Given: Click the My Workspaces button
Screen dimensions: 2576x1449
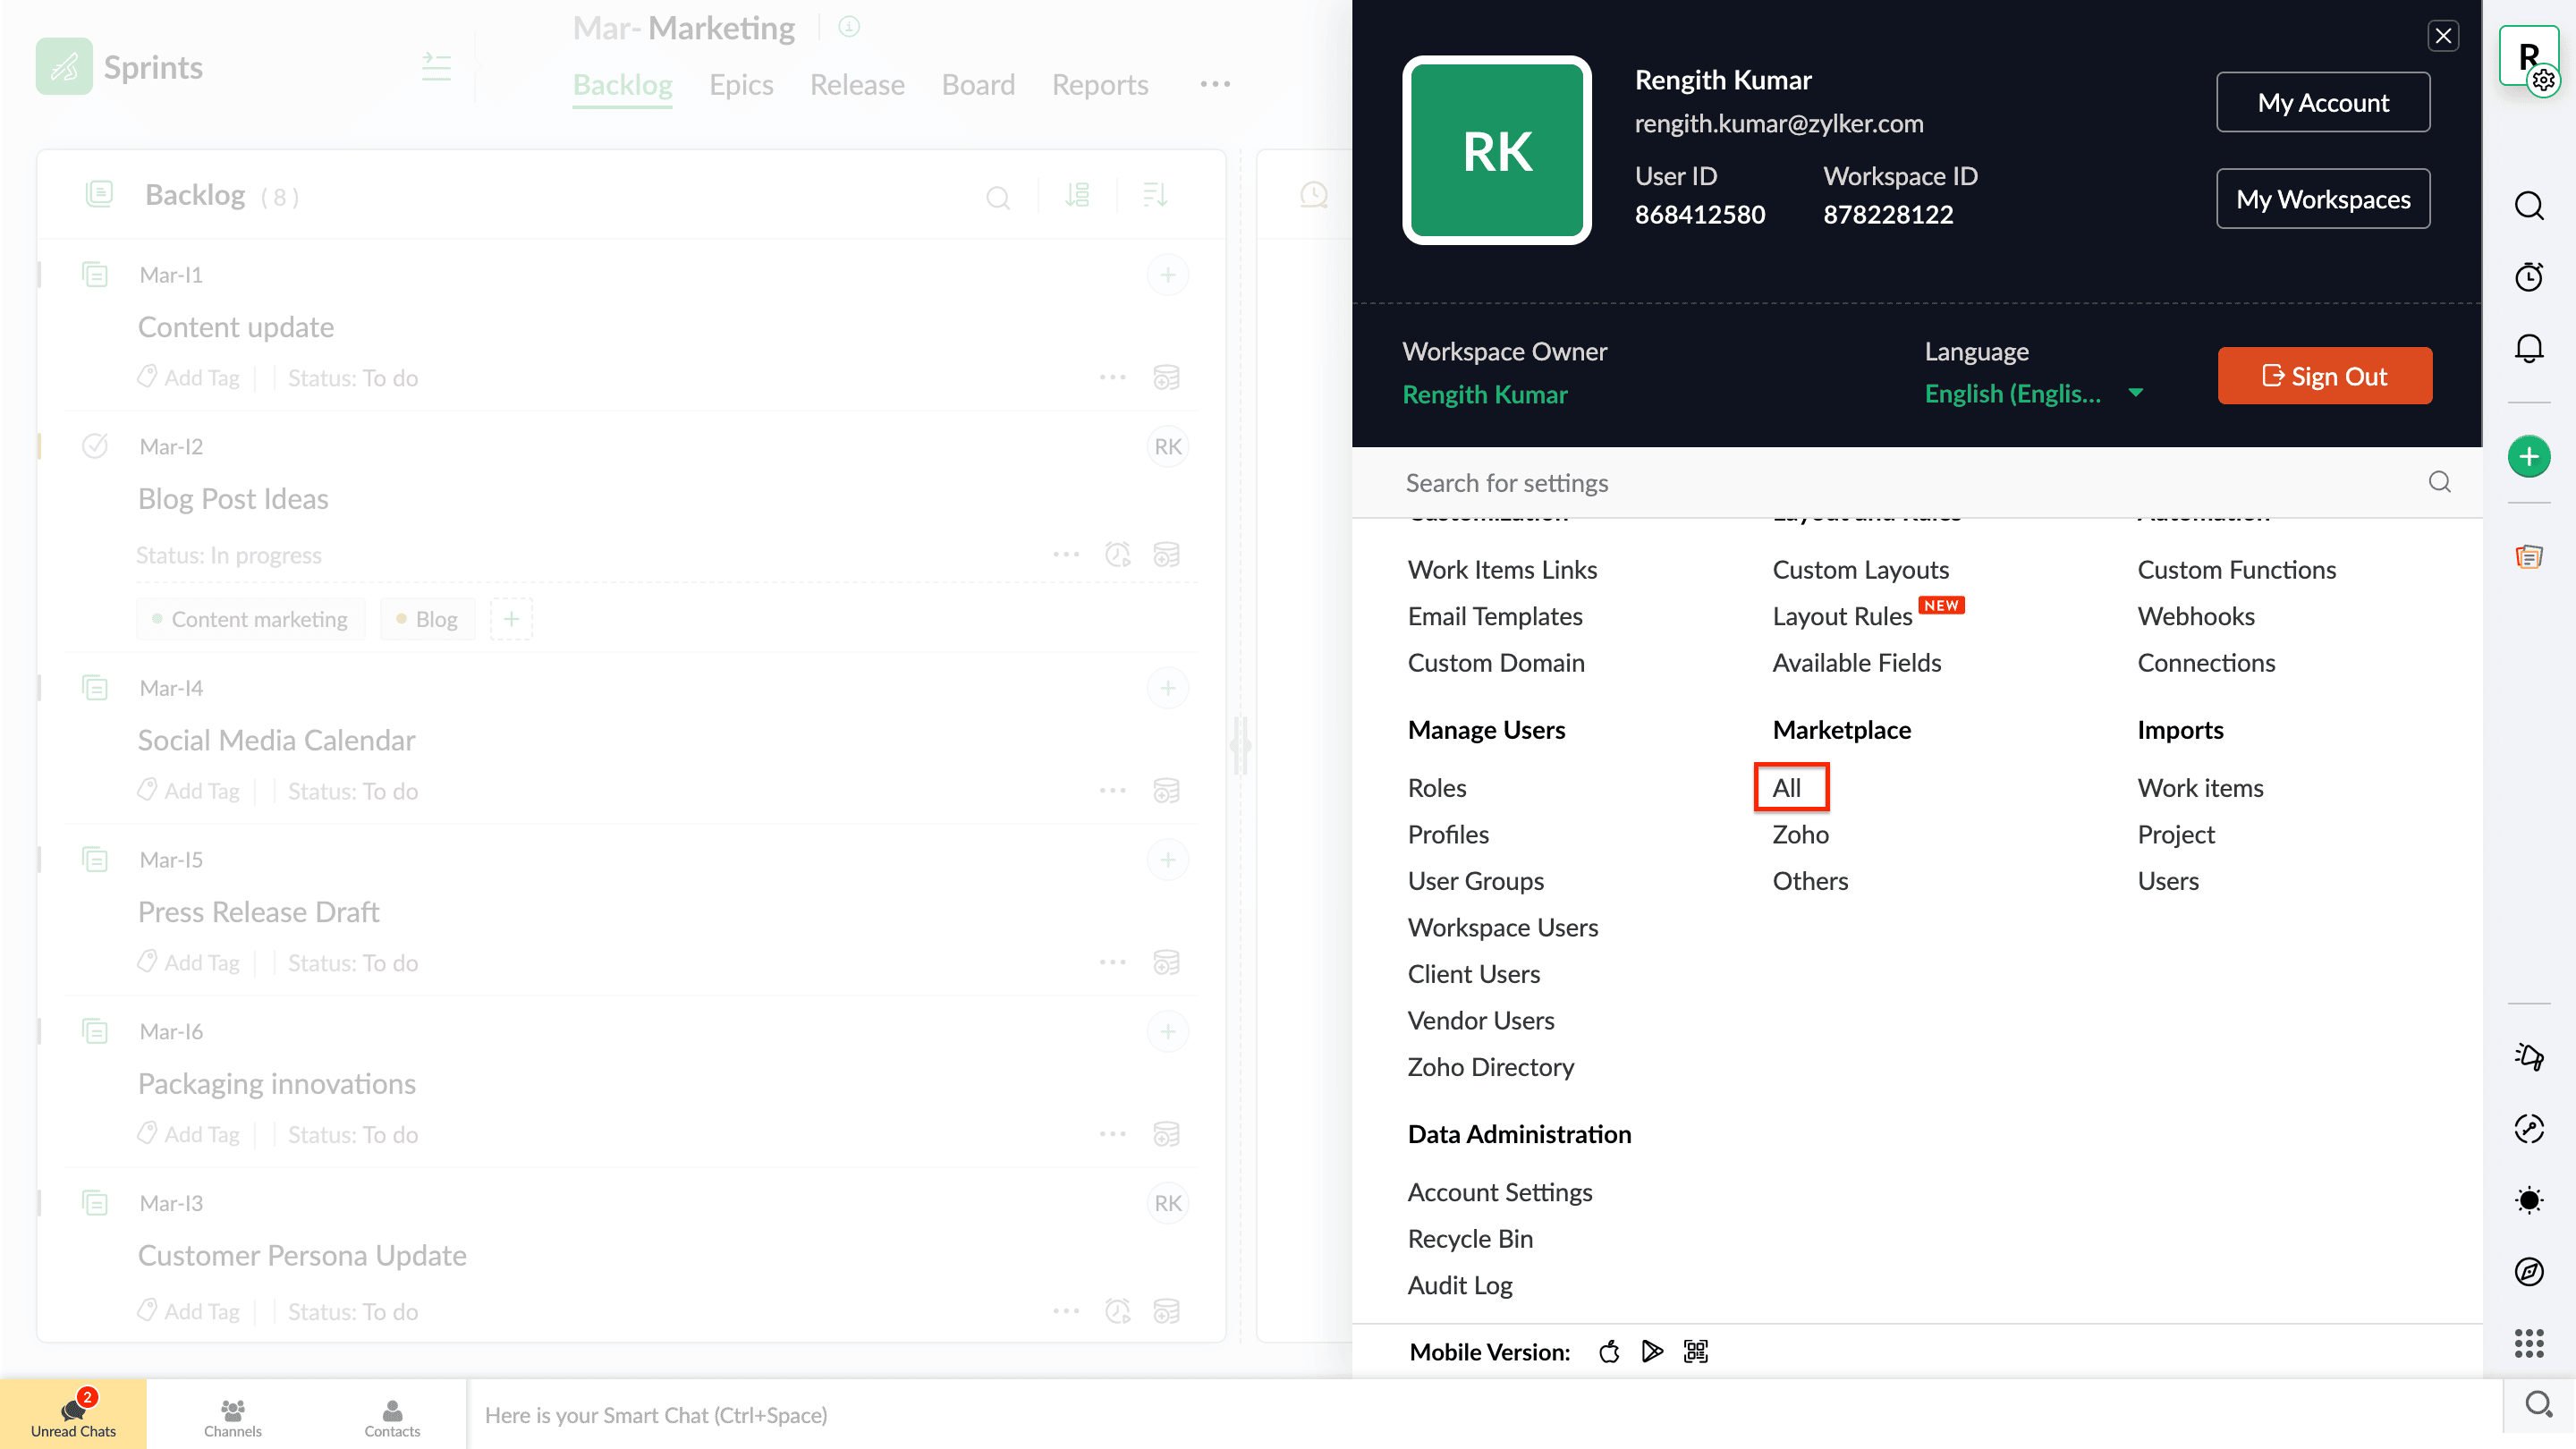Looking at the screenshot, I should click(2322, 199).
